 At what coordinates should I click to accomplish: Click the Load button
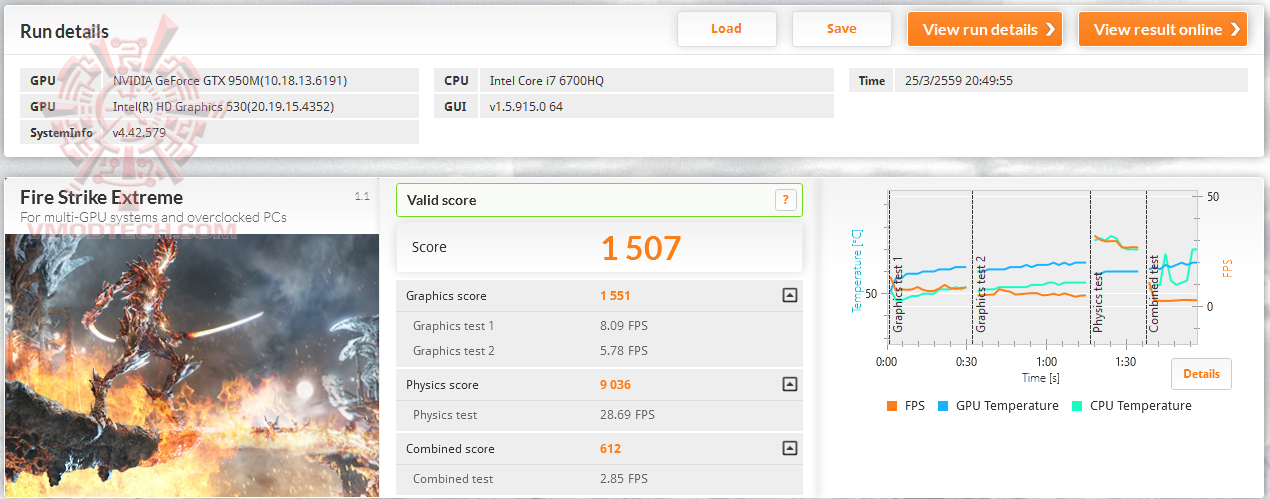[x=726, y=29]
